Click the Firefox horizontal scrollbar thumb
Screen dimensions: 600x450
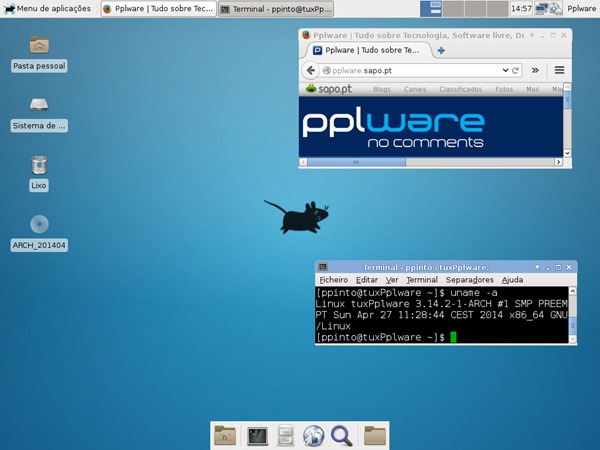[x=356, y=162]
